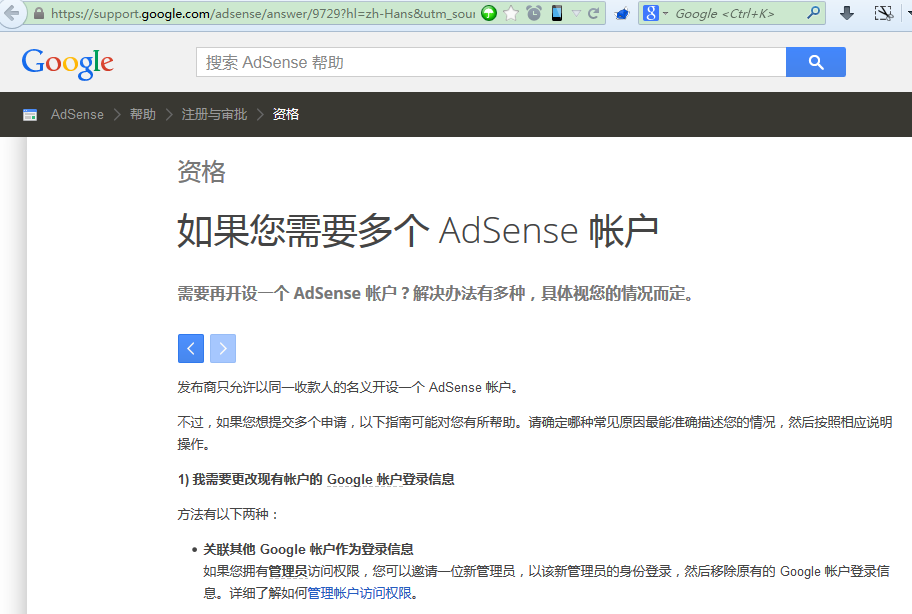Reload the page with the refresh icon
This screenshot has width=912, height=614.
pos(593,13)
